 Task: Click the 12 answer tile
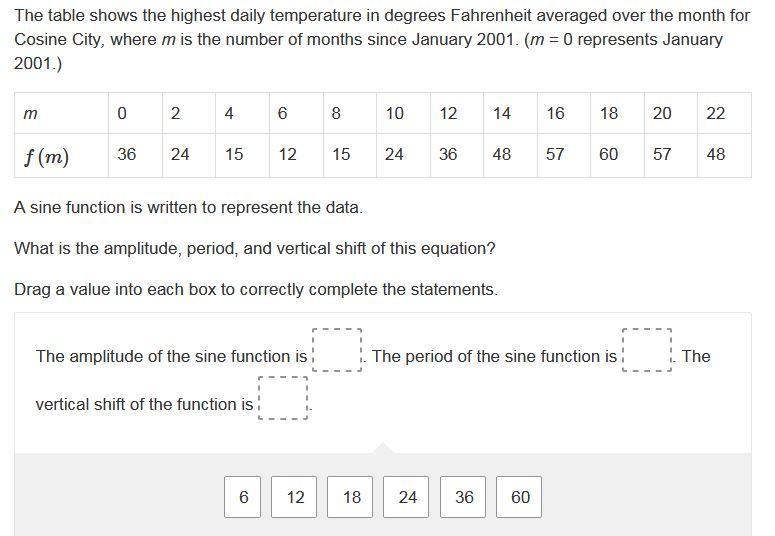click(296, 497)
